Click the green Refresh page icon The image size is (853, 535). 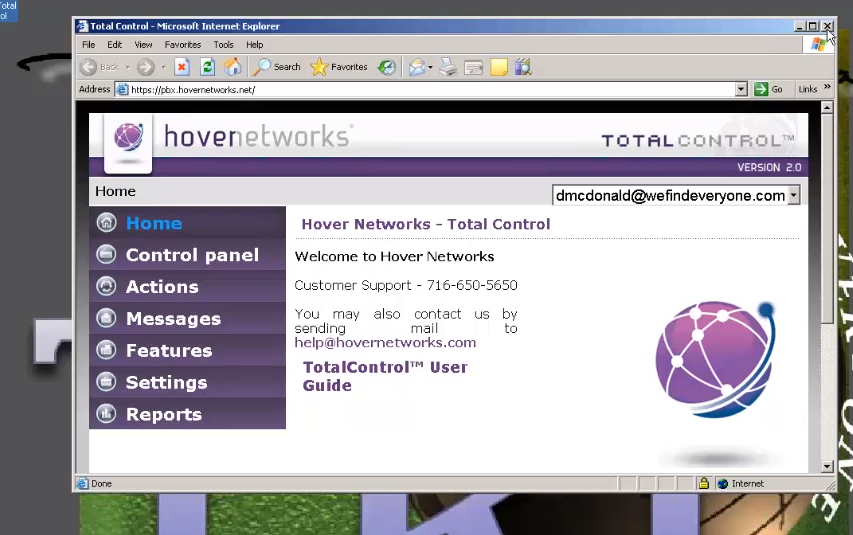(x=207, y=67)
